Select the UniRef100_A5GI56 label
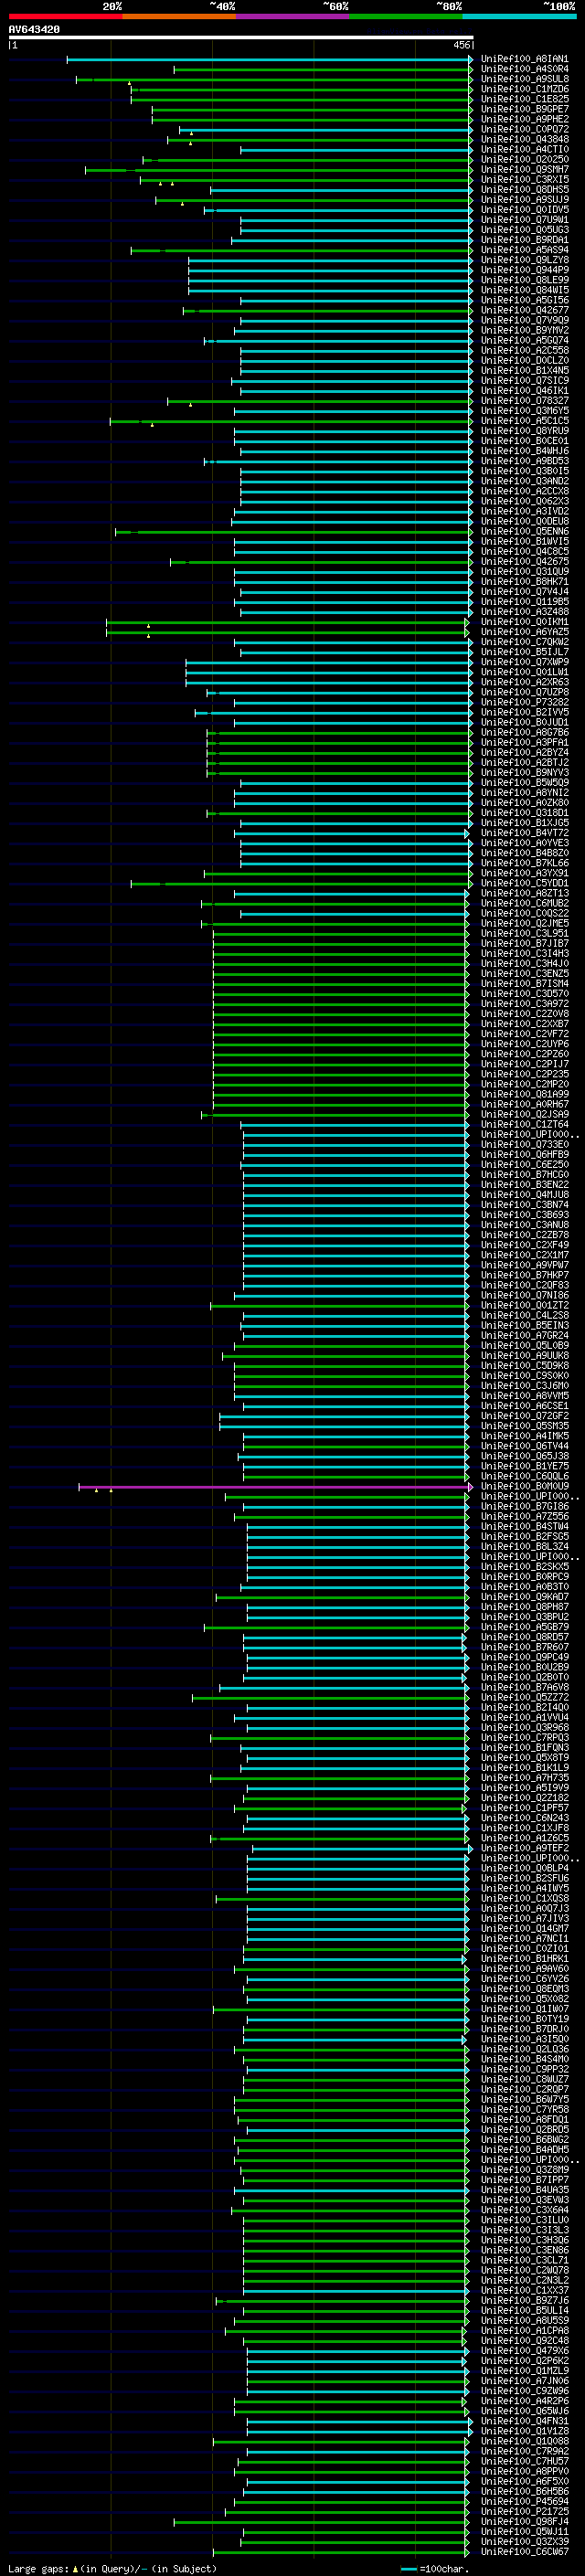Screen dimensions: 585x2576 525,300
